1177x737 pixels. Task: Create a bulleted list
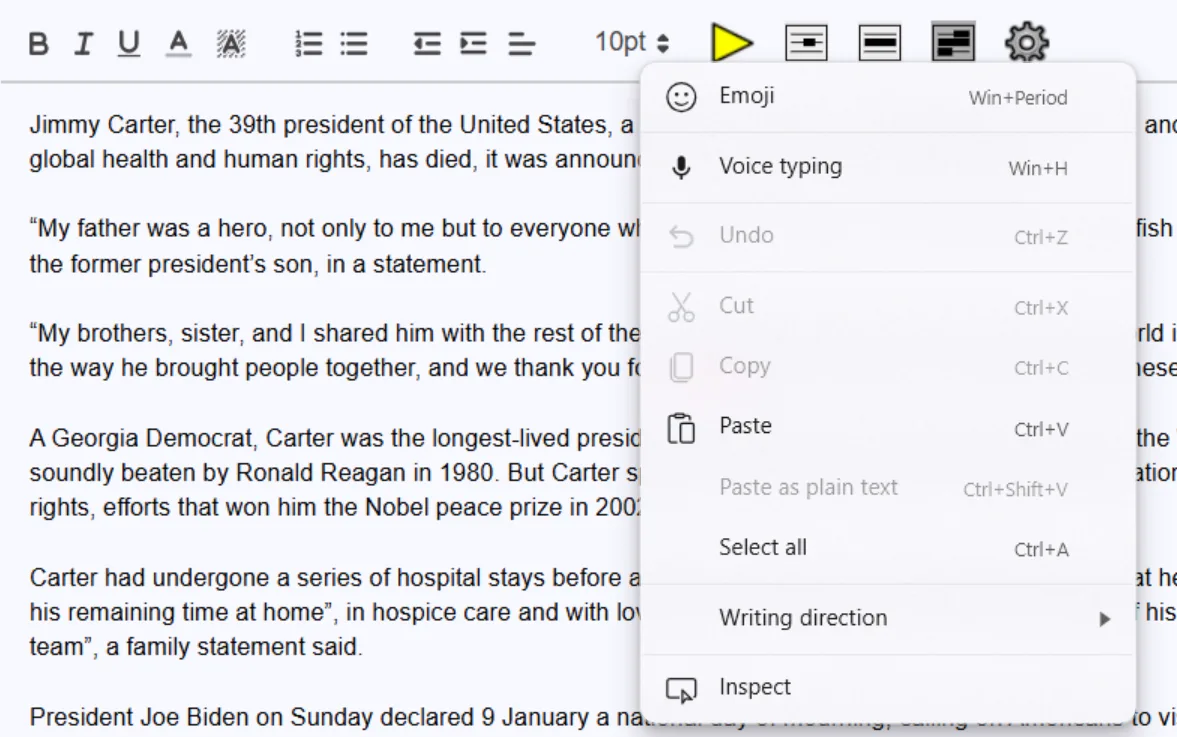click(x=352, y=42)
